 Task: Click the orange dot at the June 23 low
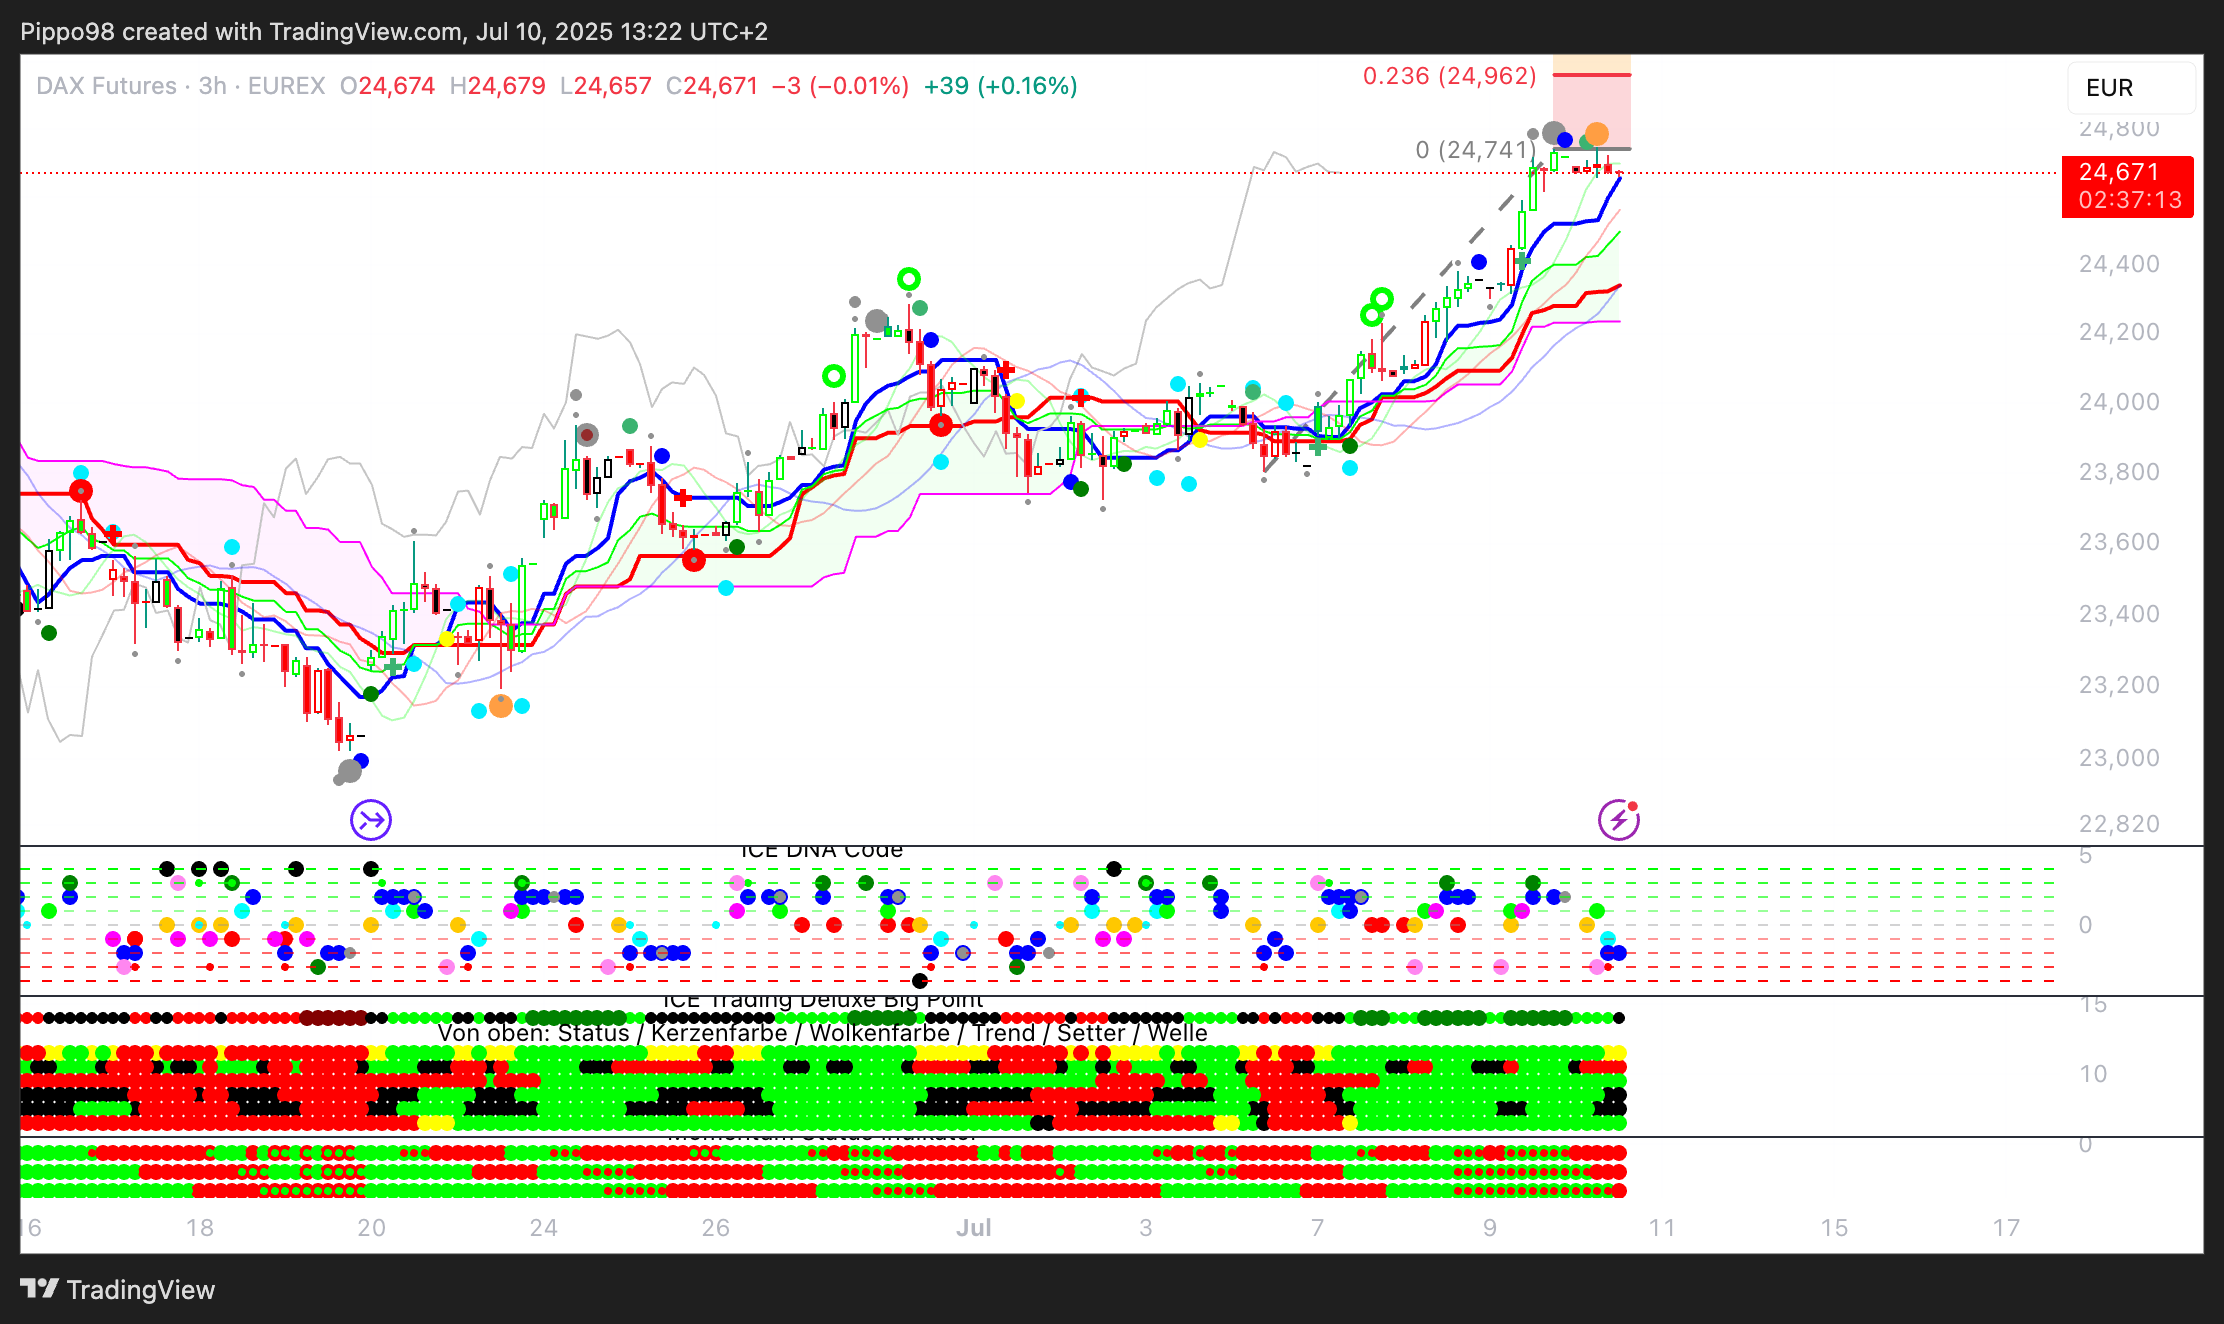point(501,706)
